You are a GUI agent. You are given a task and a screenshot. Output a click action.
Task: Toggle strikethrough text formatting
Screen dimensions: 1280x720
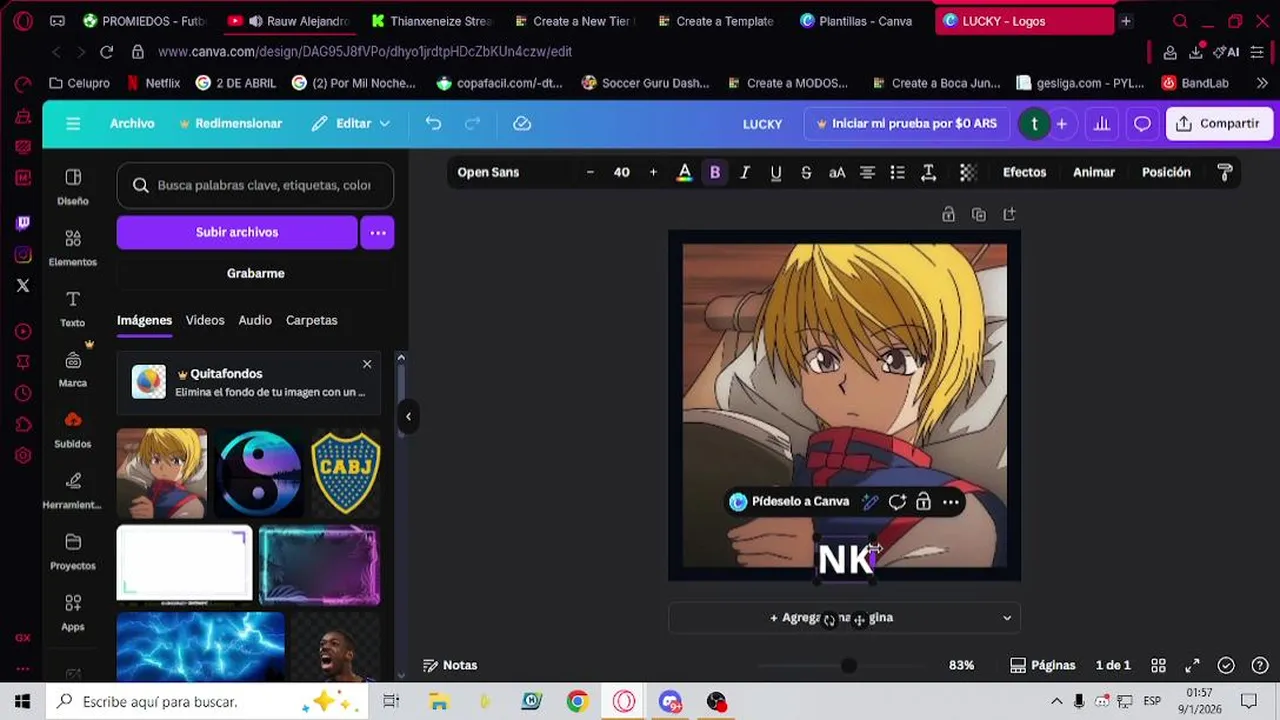806,172
